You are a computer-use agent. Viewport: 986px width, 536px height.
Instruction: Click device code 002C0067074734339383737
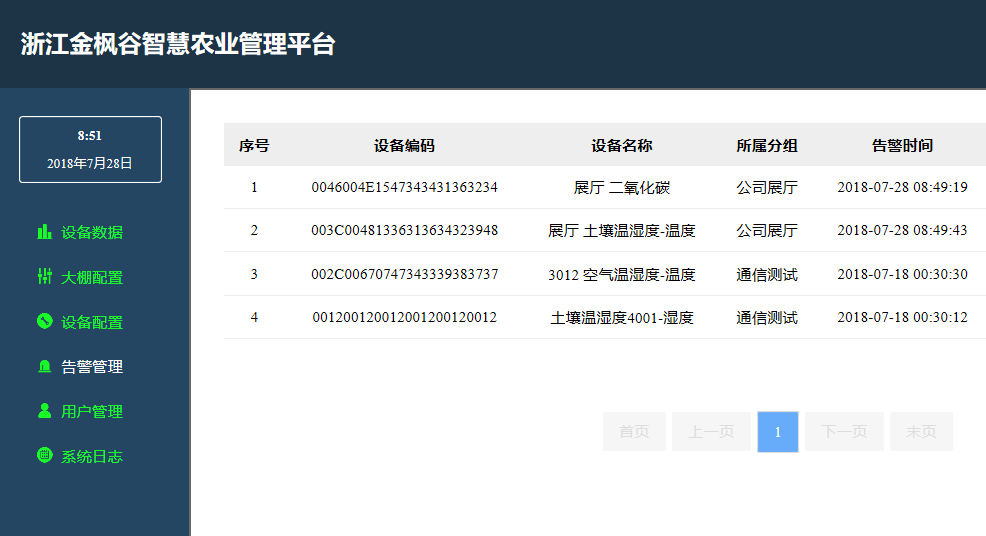click(404, 274)
